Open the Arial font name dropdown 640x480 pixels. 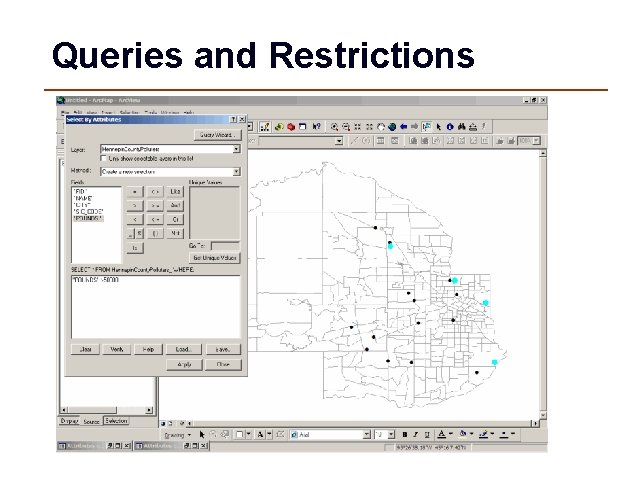[x=367, y=435]
